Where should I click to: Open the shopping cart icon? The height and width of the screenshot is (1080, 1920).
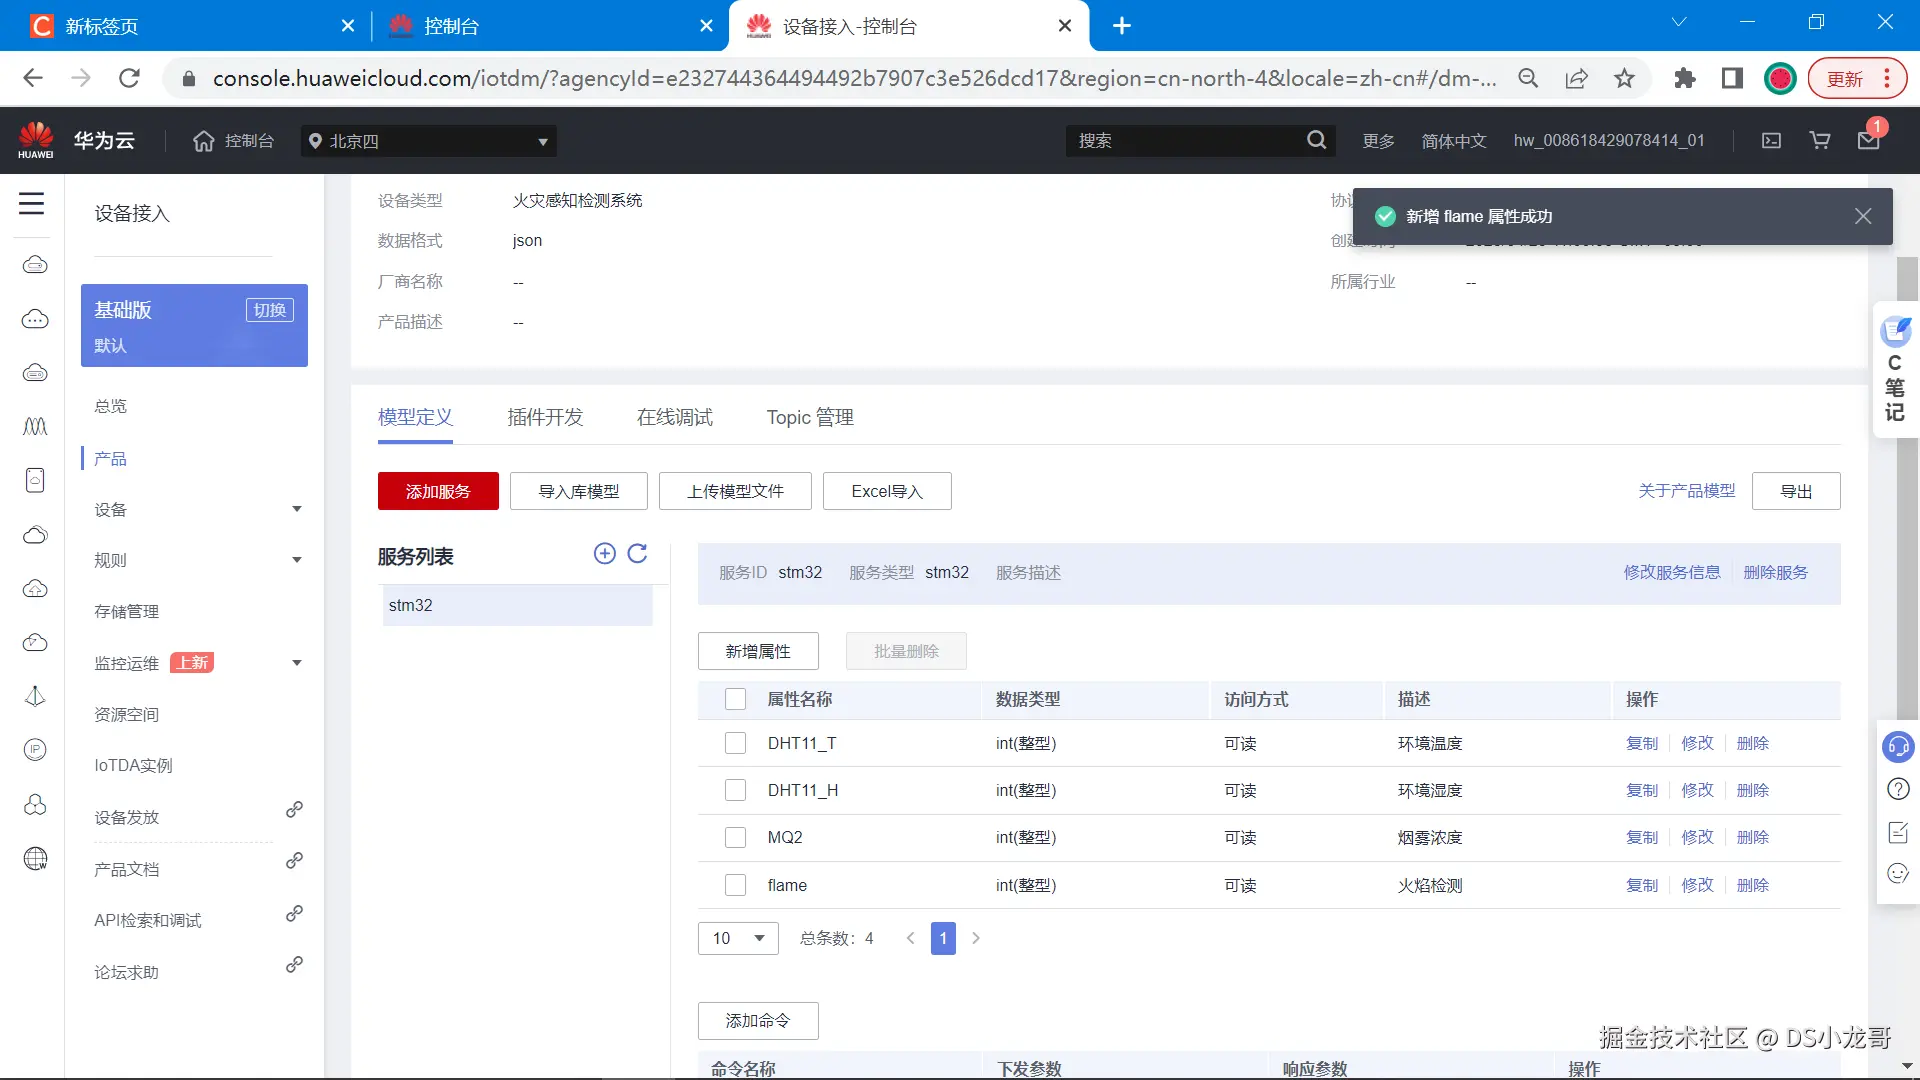[1820, 141]
